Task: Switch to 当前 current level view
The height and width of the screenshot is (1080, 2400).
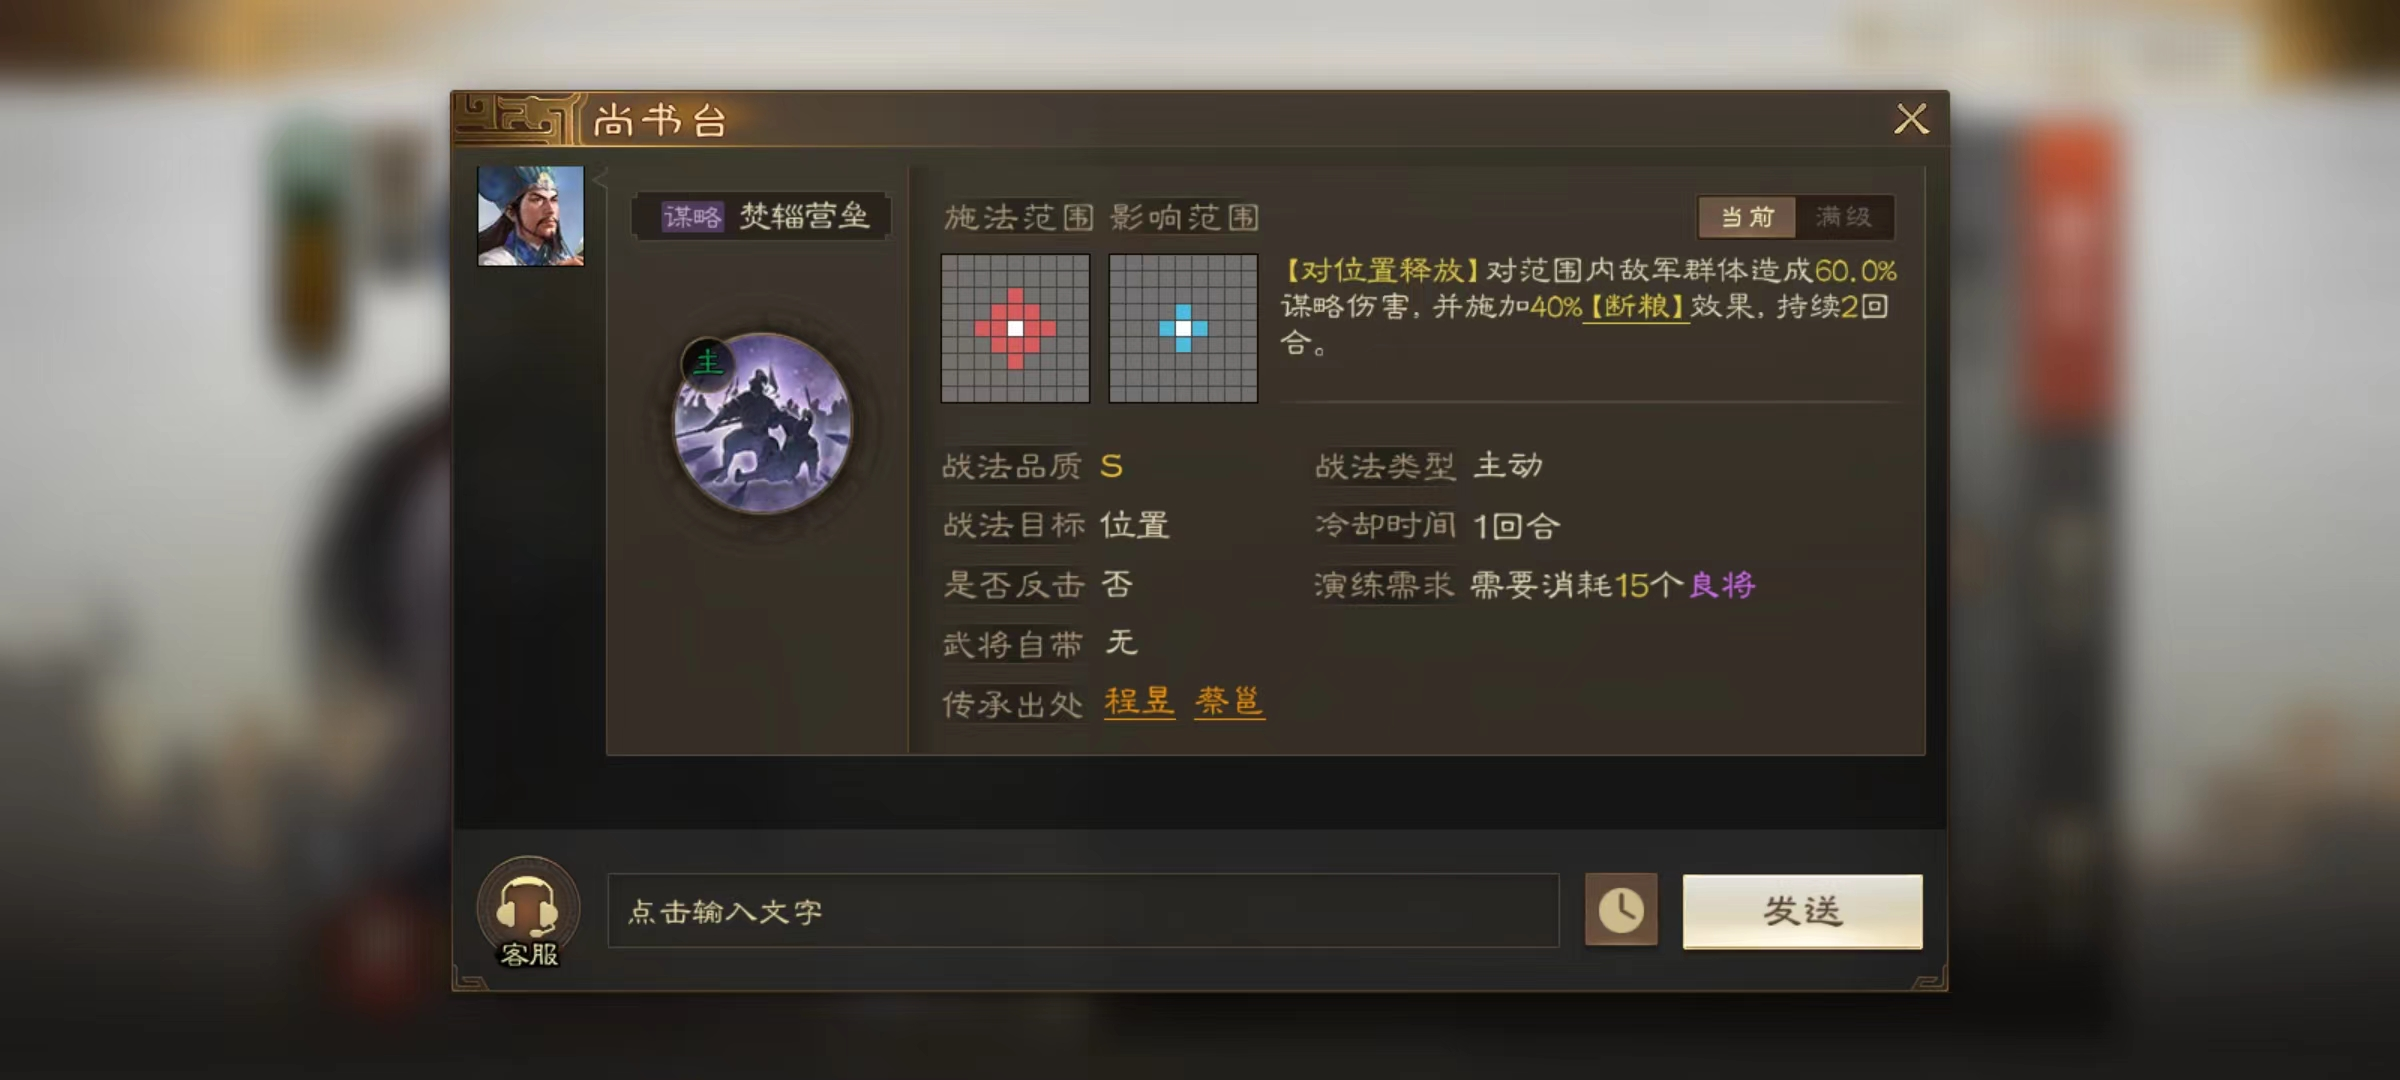Action: 1747,217
